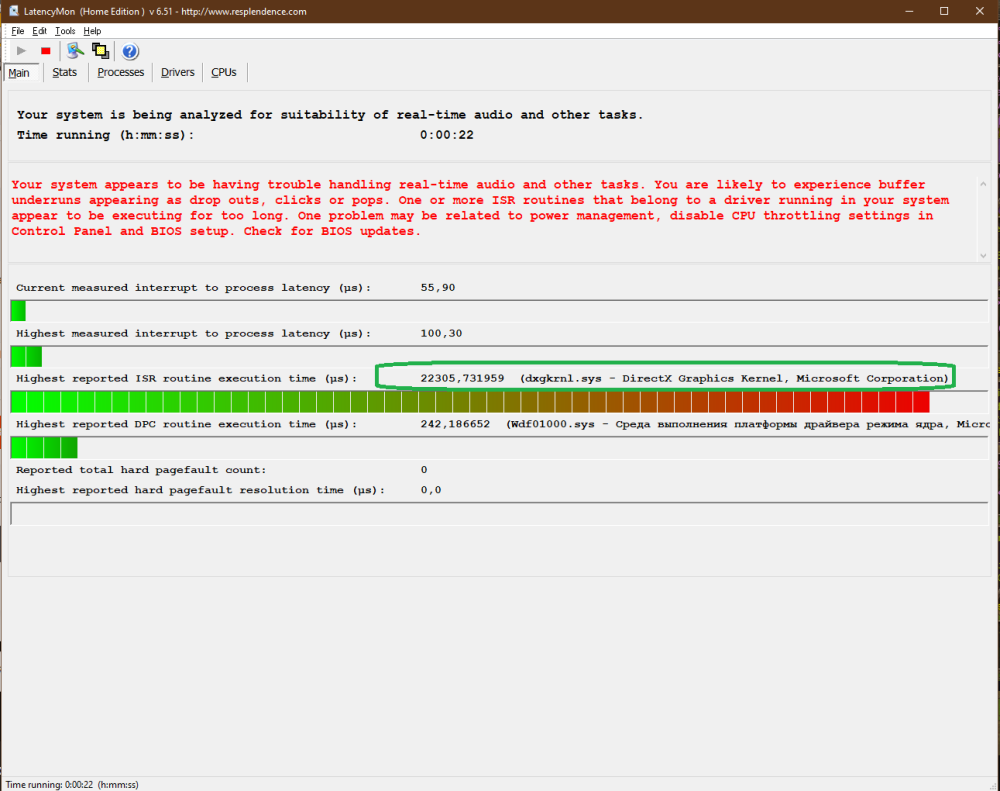Switch to the Processes tab
Viewport: 1000px width, 791px height.
(x=121, y=73)
